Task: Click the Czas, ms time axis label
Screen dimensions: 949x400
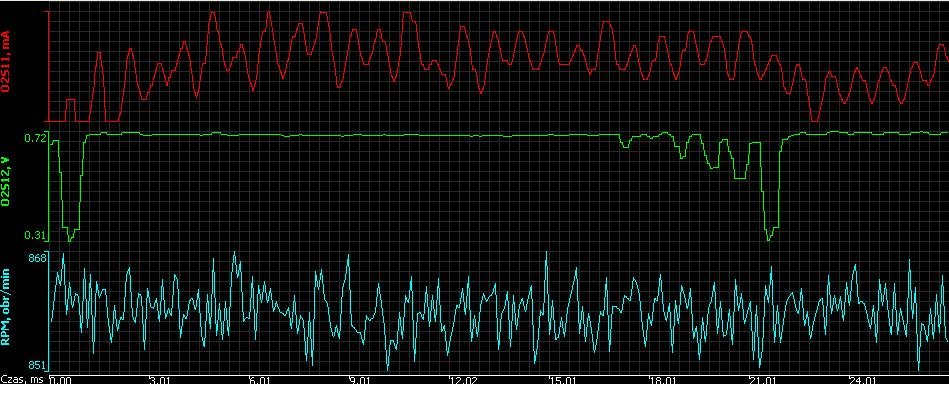Action: click(x=23, y=381)
